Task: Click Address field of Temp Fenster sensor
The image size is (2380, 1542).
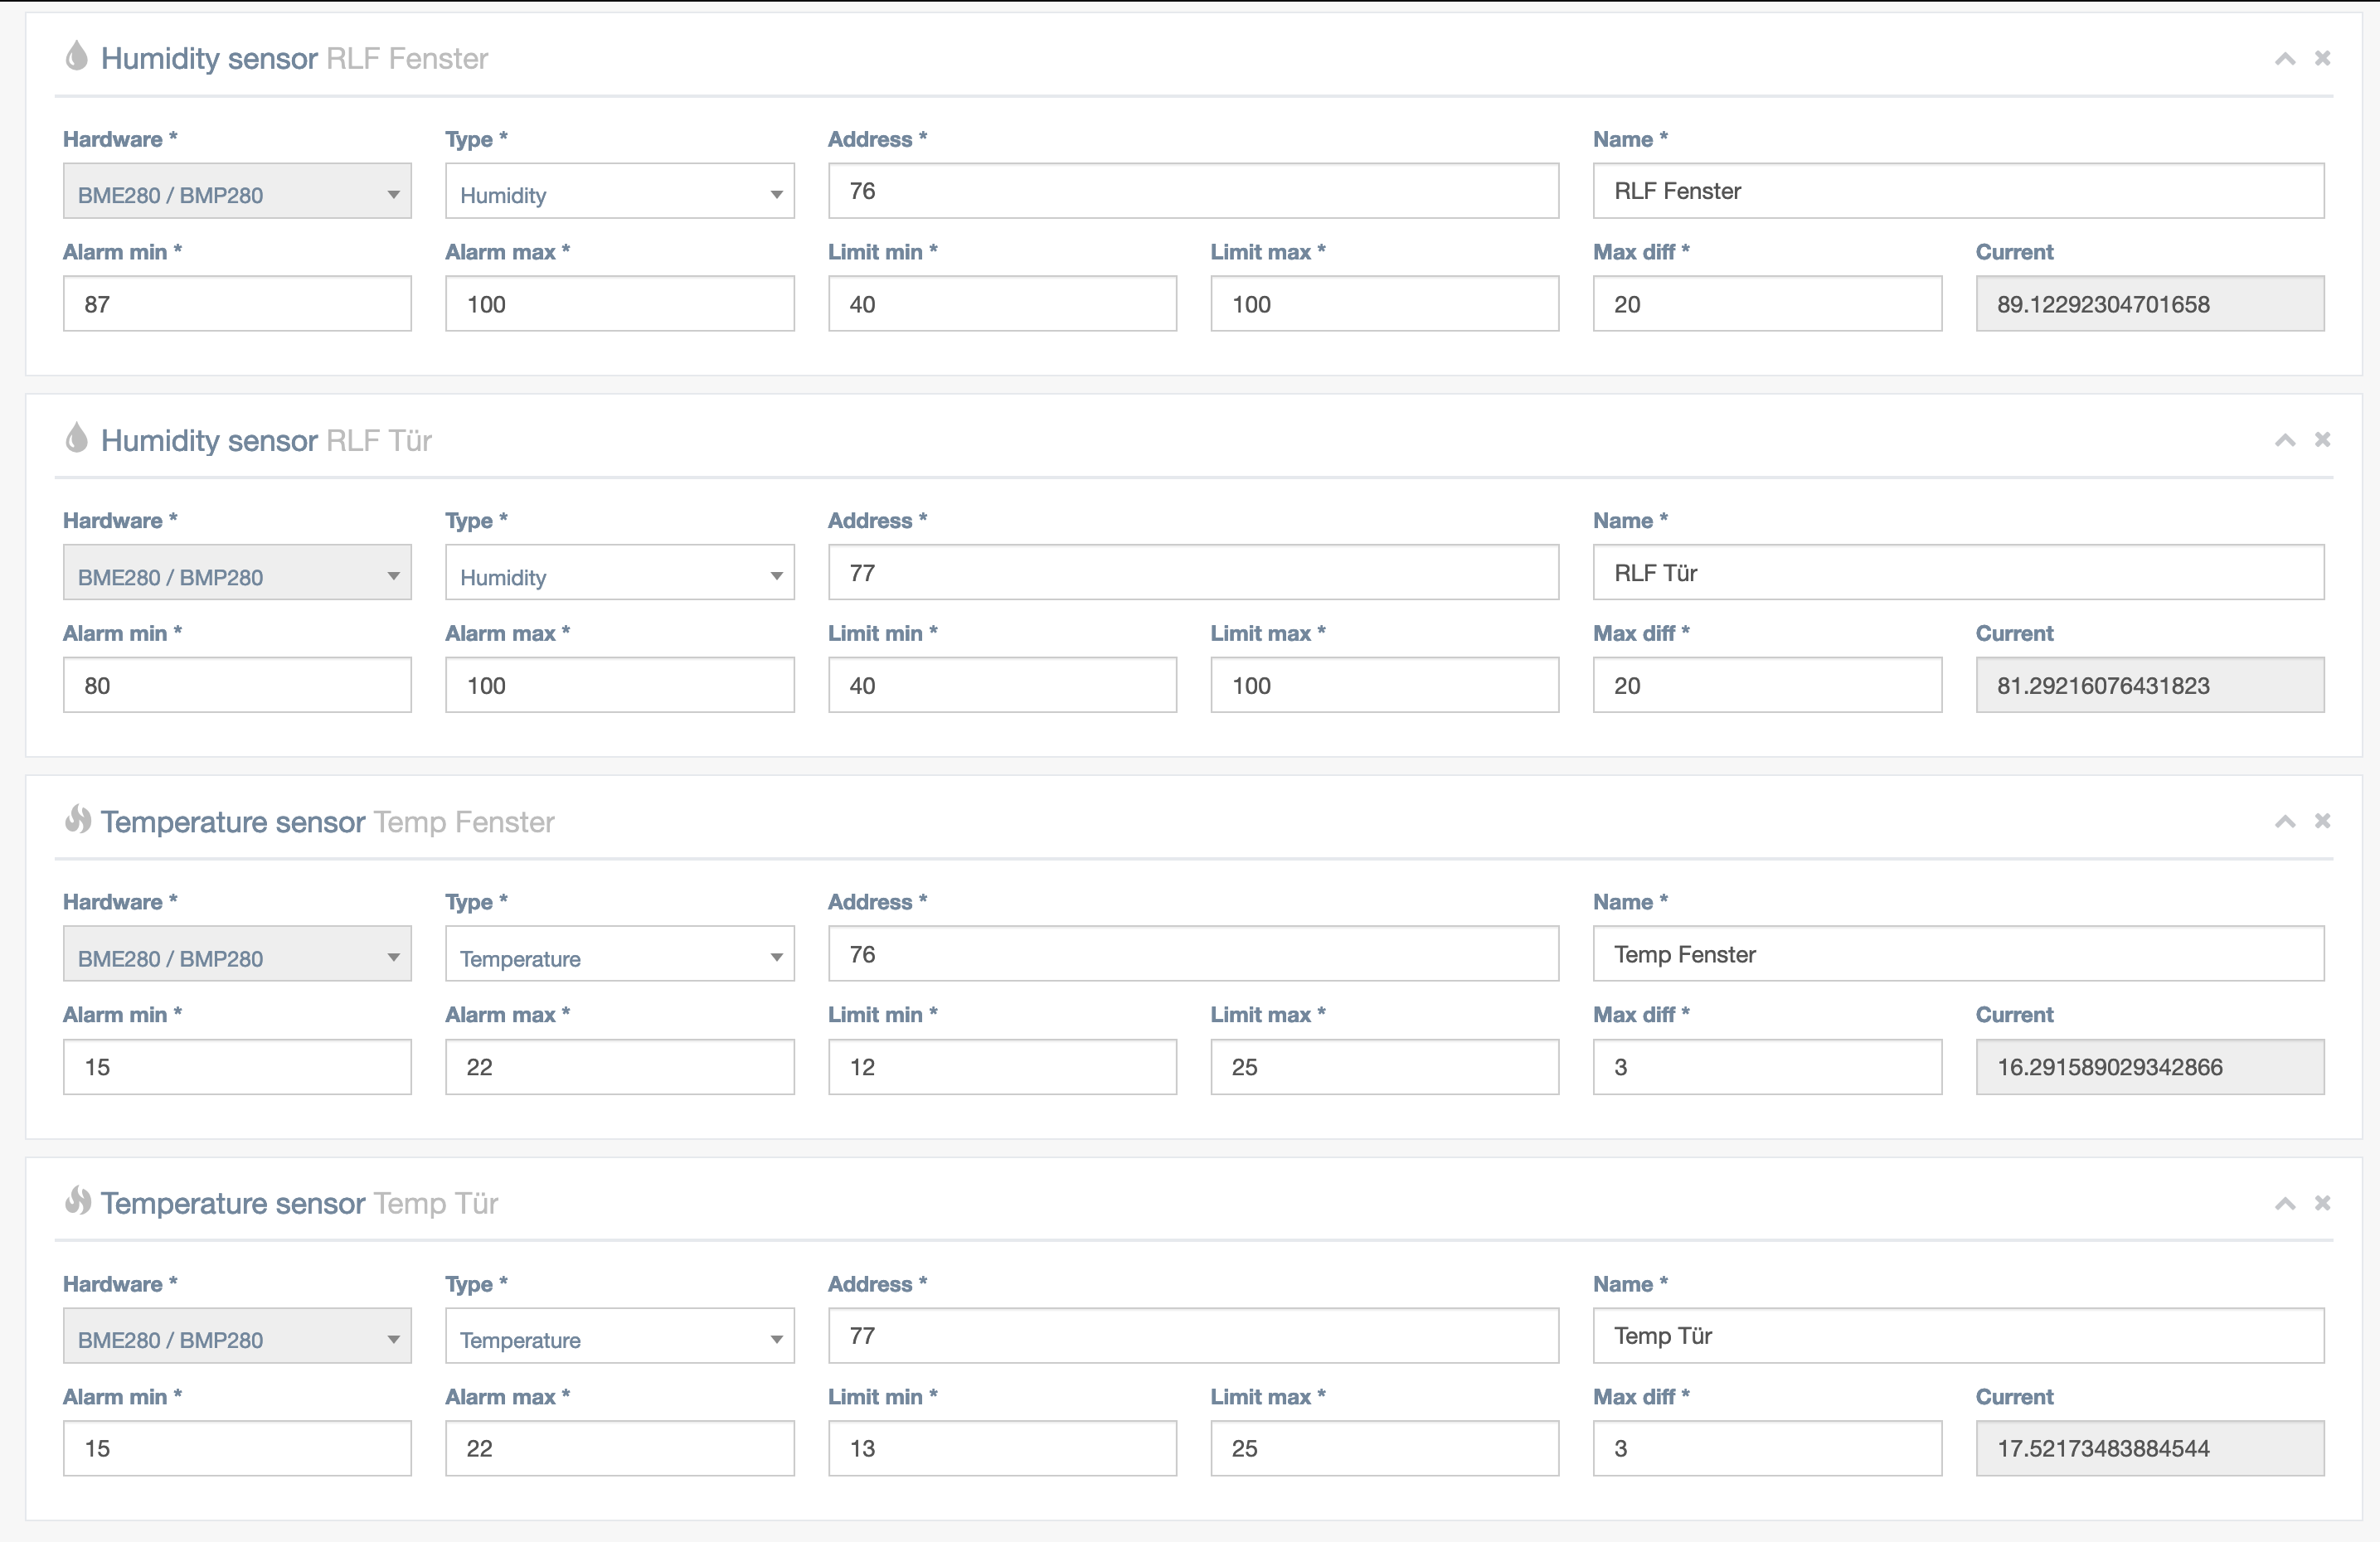Action: click(x=1192, y=954)
